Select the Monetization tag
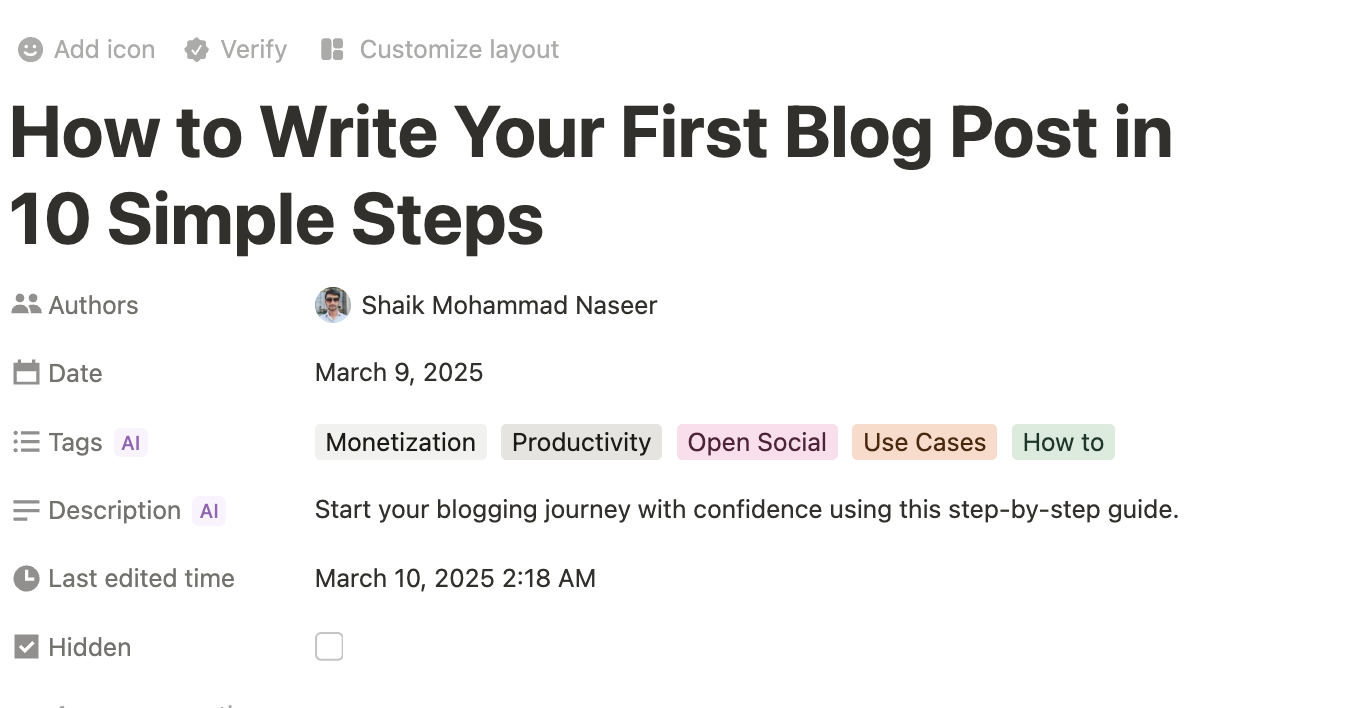 (x=401, y=442)
